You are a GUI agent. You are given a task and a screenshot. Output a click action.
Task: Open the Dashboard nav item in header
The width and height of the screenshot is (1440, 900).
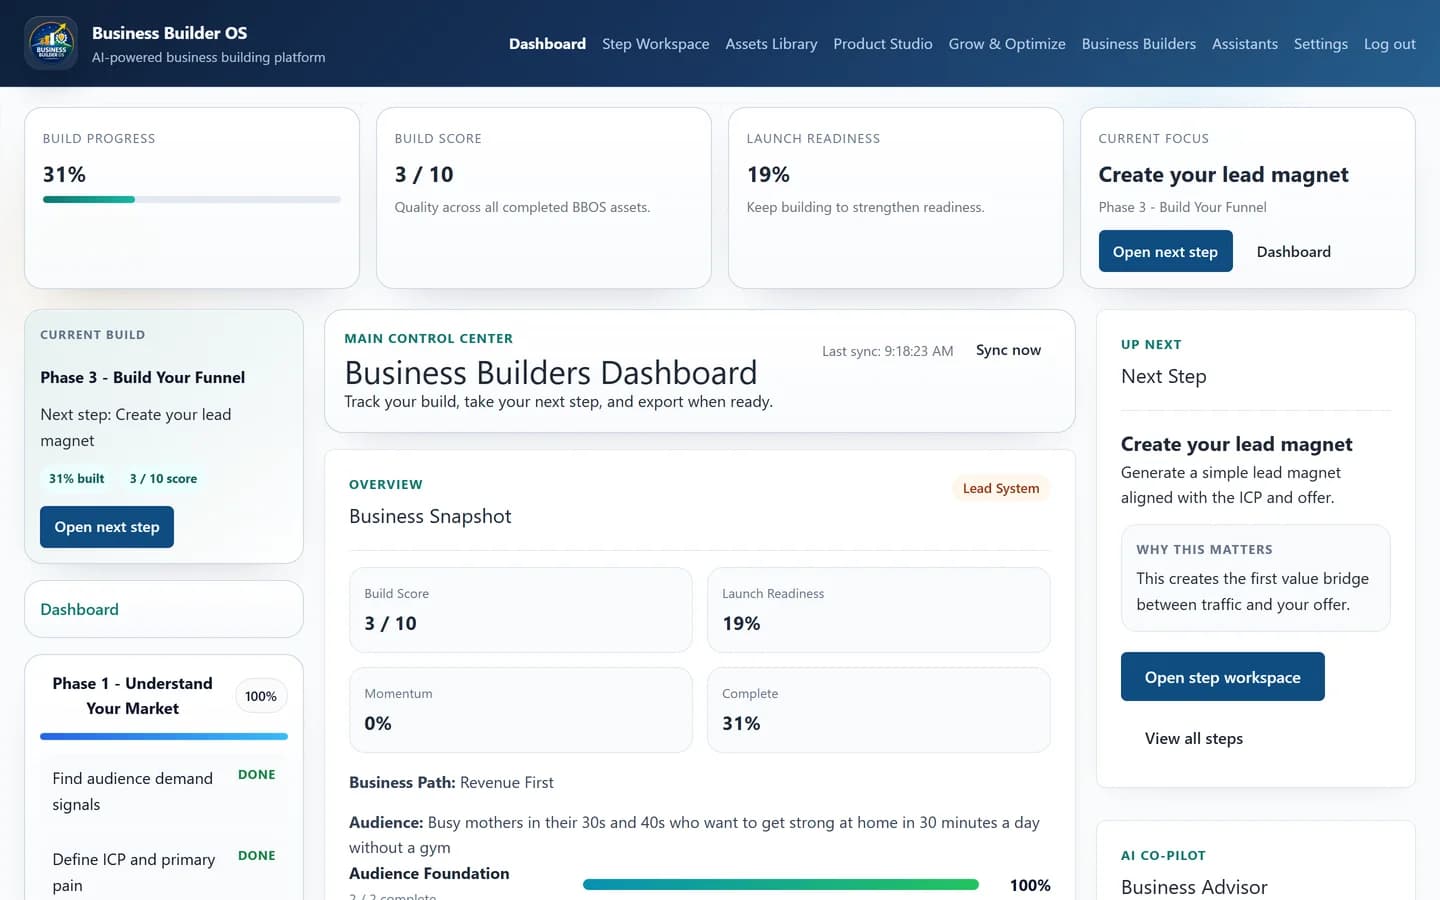pos(547,44)
